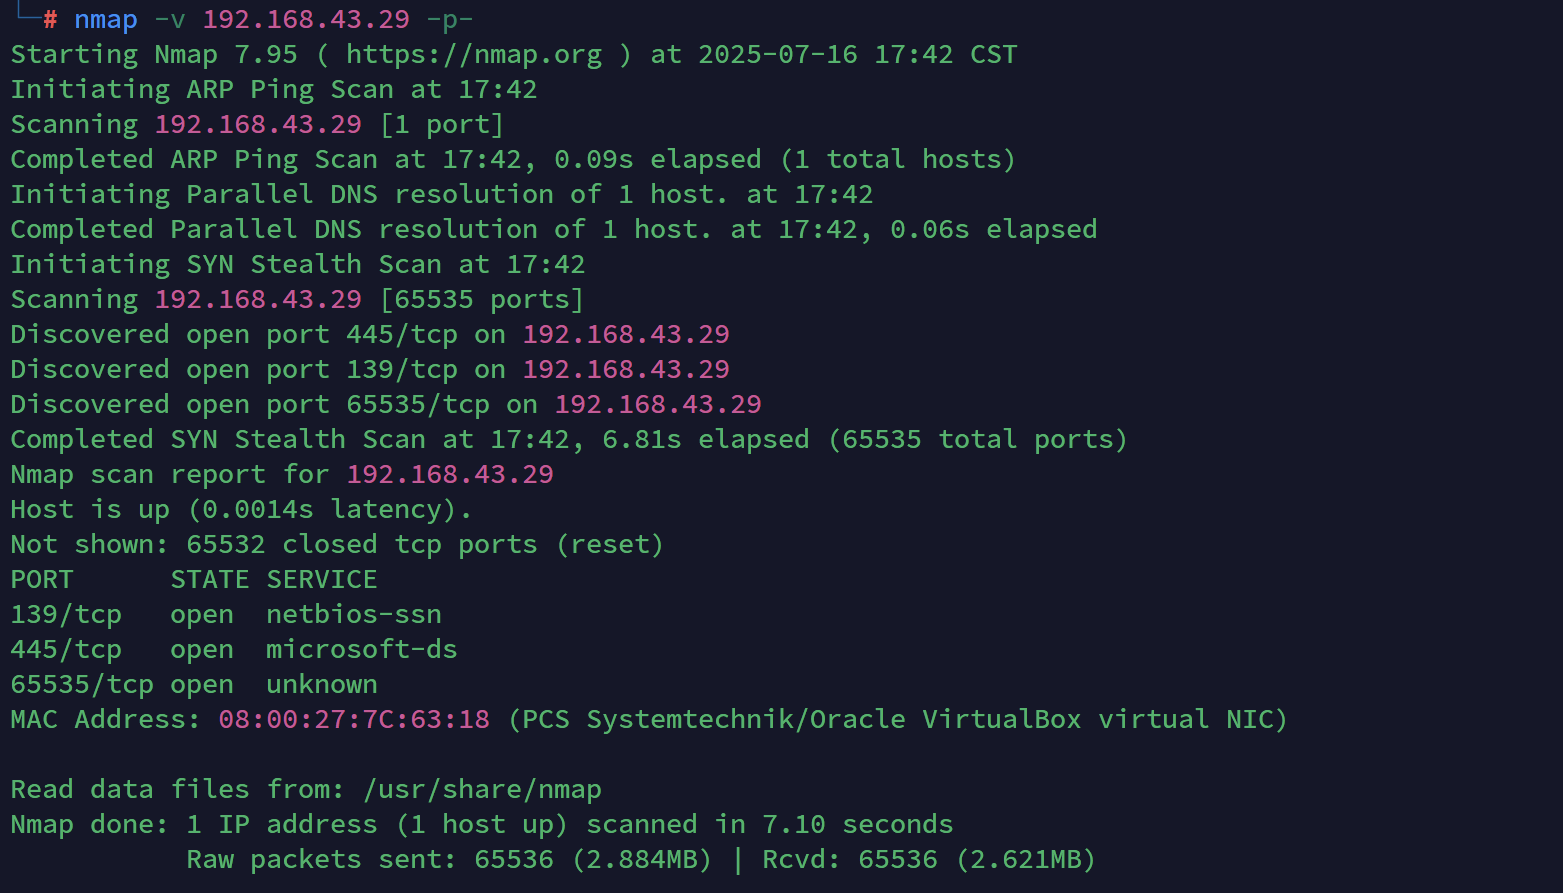The image size is (1563, 893).
Task: Click the SERVICE column header
Action: click(321, 580)
